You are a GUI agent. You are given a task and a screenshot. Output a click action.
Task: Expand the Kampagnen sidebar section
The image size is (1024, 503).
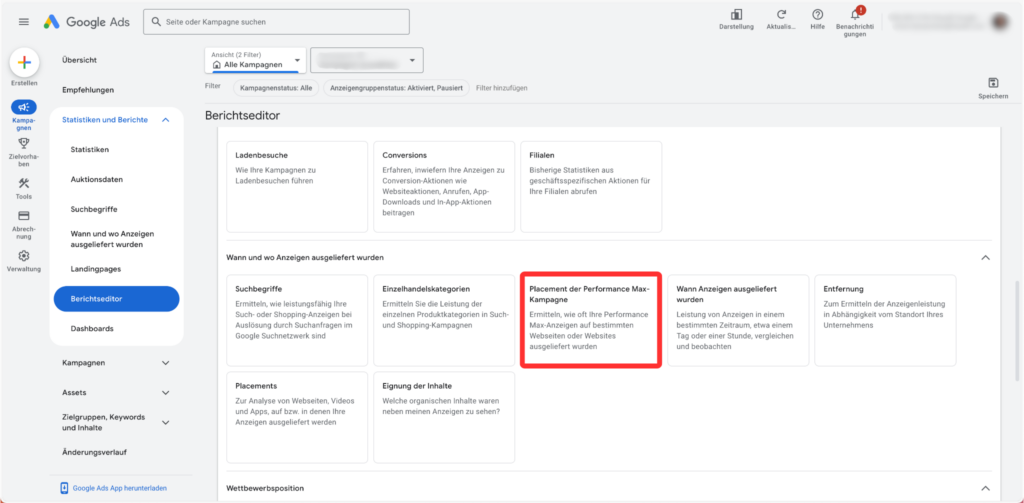click(x=165, y=363)
